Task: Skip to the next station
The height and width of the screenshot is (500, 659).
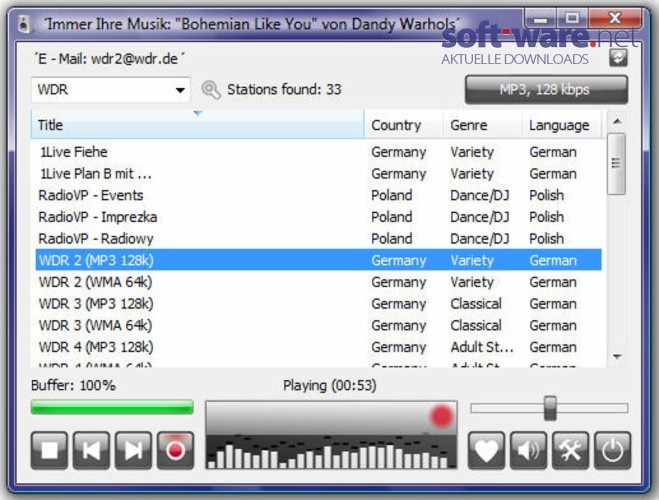Action: pos(133,450)
